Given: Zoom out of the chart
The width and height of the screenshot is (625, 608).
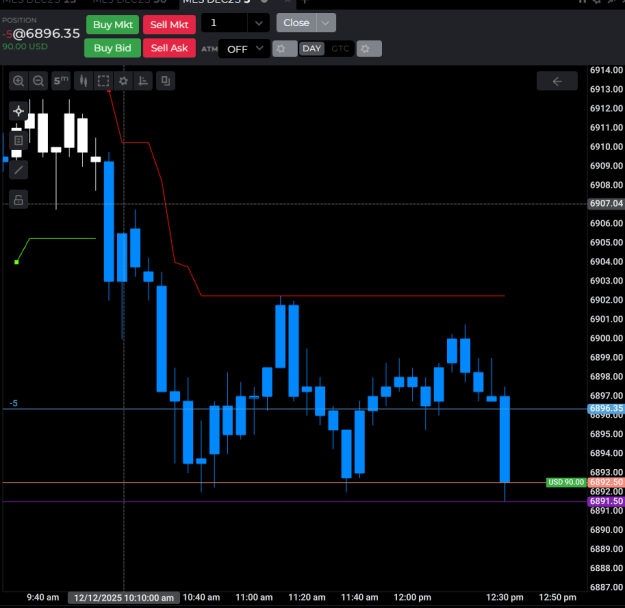Looking at the screenshot, I should click(39, 81).
